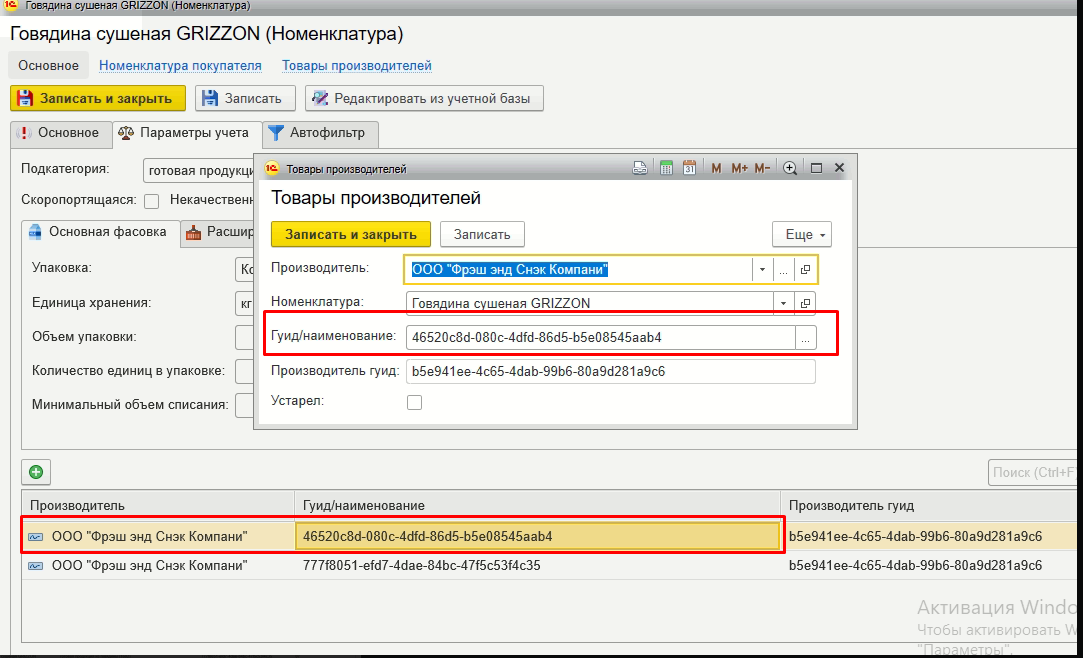This screenshot has height=658, width=1083.
Task: Click the M- memory subtract icon
Action: (762, 168)
